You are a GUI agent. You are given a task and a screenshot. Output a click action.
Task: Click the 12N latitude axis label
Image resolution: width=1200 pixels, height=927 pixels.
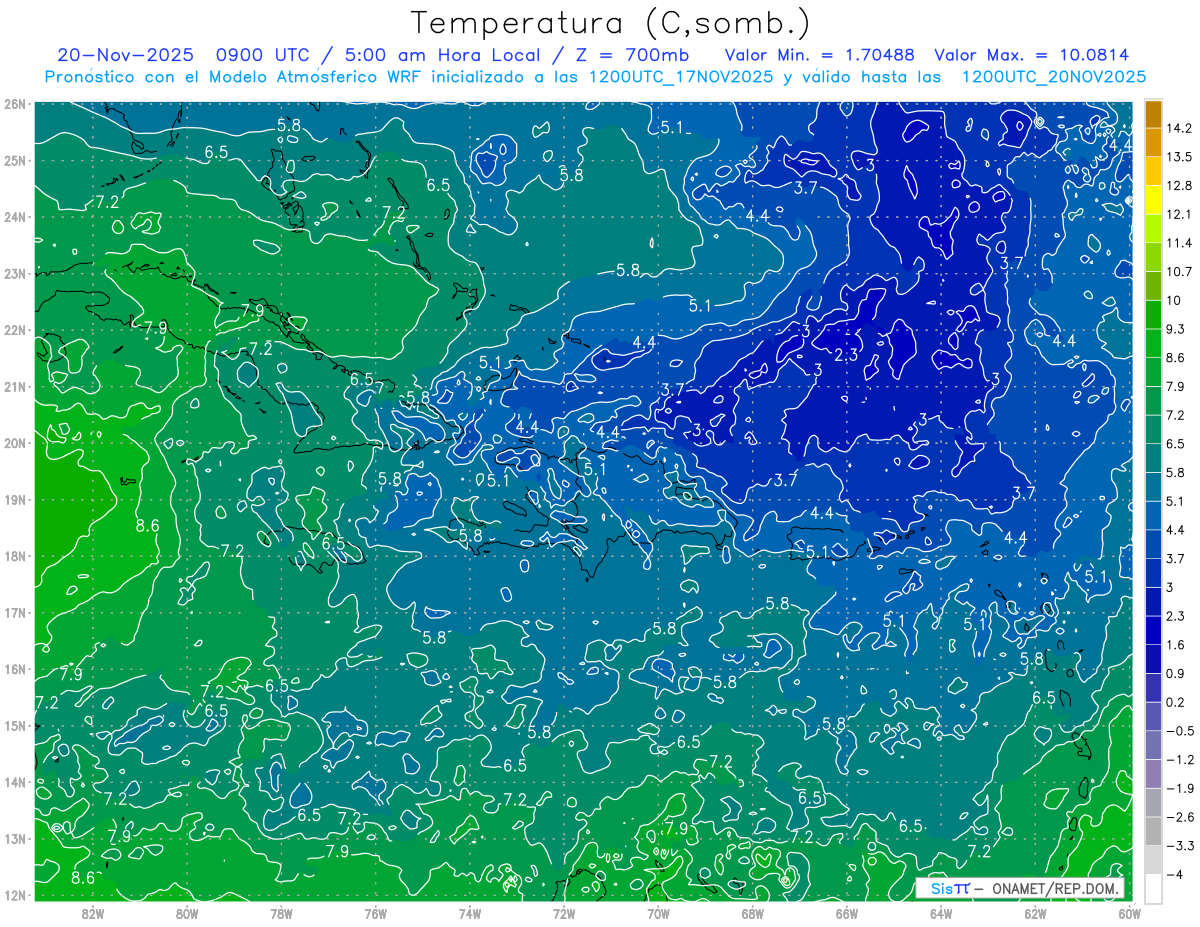(14, 895)
